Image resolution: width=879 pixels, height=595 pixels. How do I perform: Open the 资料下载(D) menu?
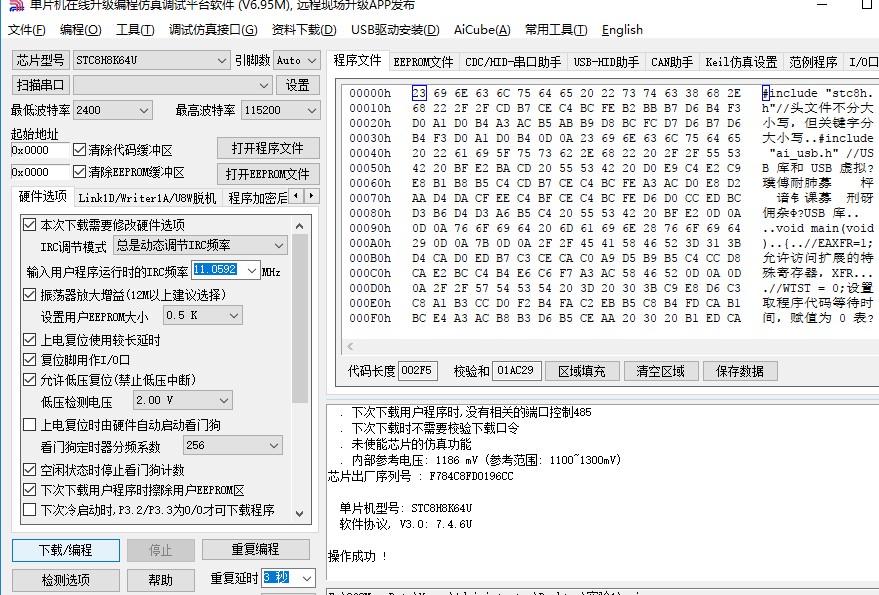(x=304, y=30)
